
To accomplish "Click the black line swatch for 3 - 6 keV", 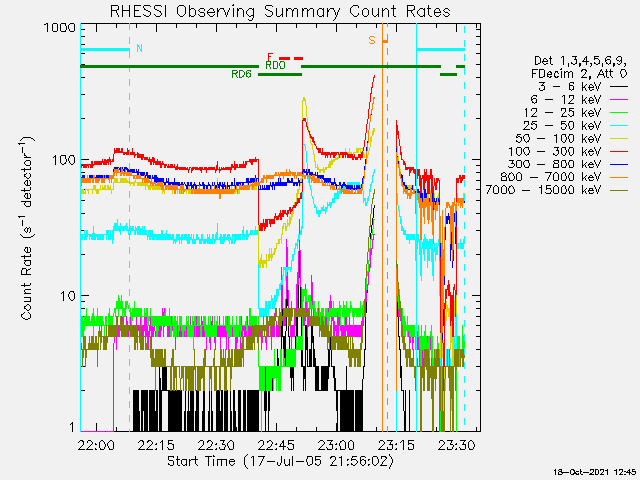I will (619, 87).
